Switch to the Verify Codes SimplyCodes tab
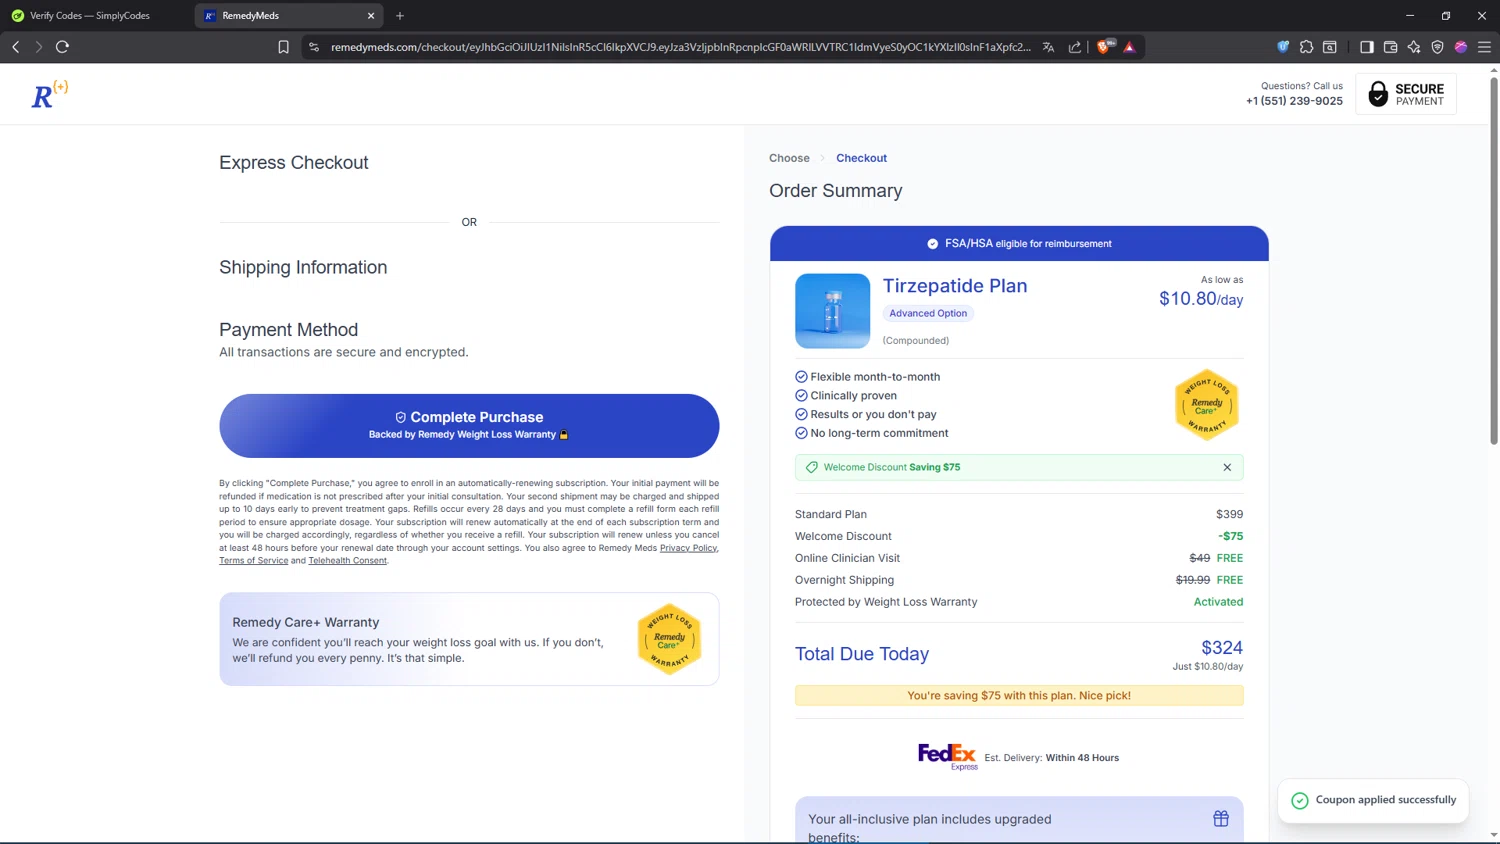Viewport: 1500px width, 844px height. pos(90,16)
